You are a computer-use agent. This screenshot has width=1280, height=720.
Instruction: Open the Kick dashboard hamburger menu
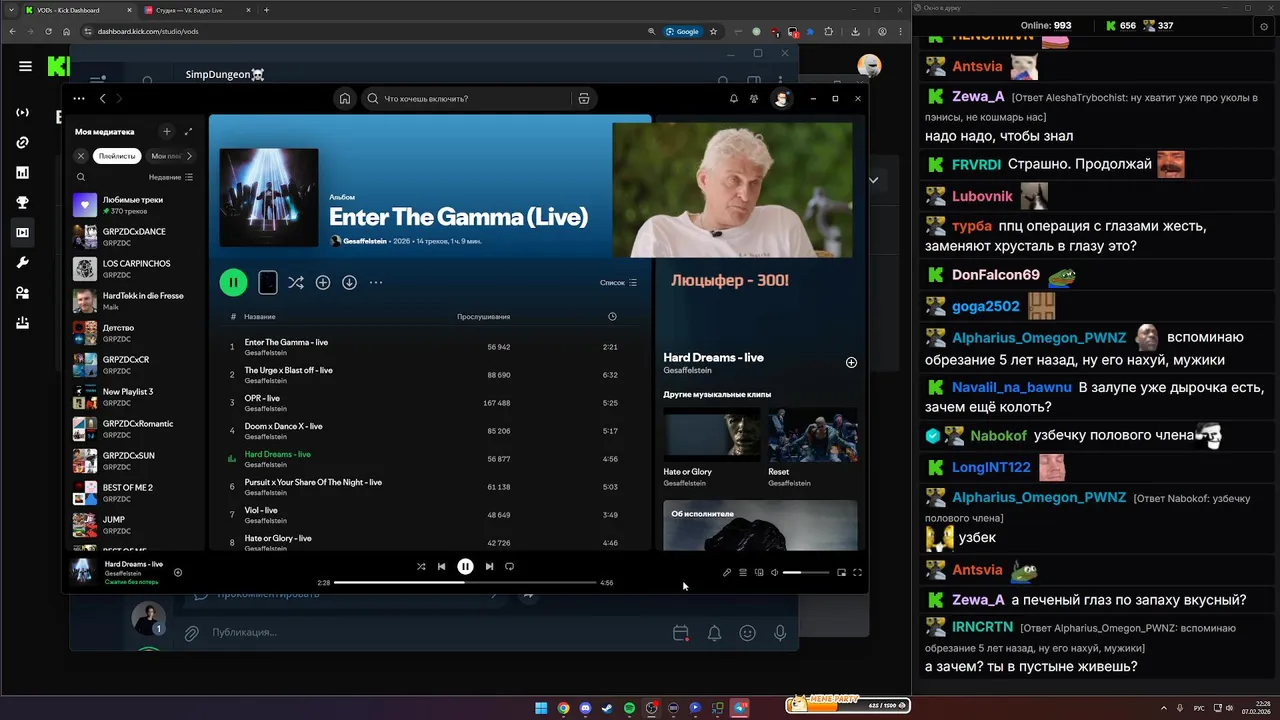[x=25, y=66]
